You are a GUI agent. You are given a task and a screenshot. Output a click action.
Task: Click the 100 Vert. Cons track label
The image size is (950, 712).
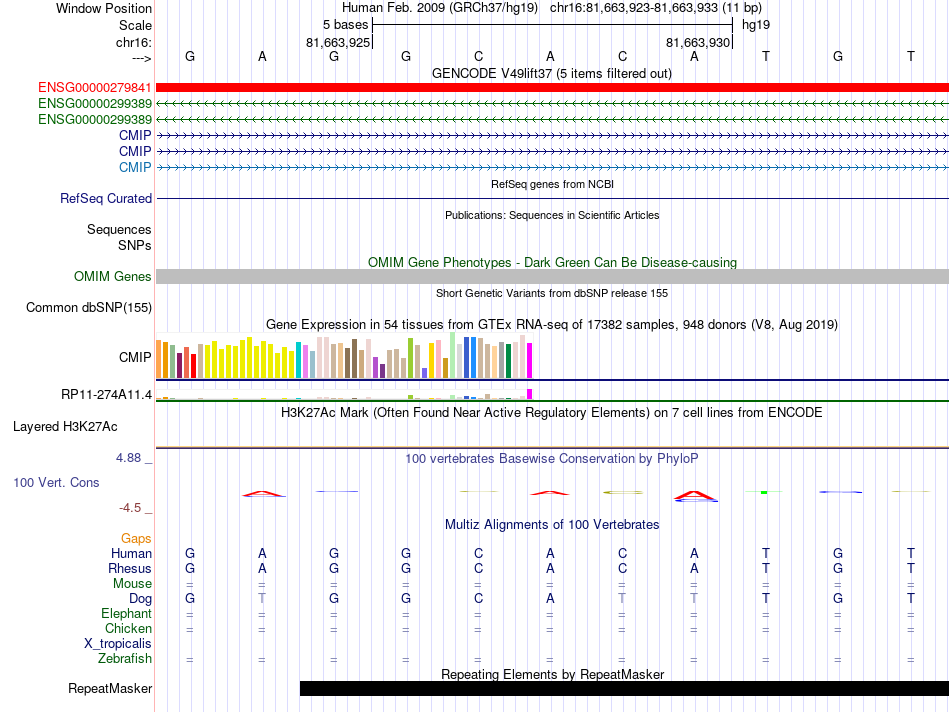(x=56, y=482)
